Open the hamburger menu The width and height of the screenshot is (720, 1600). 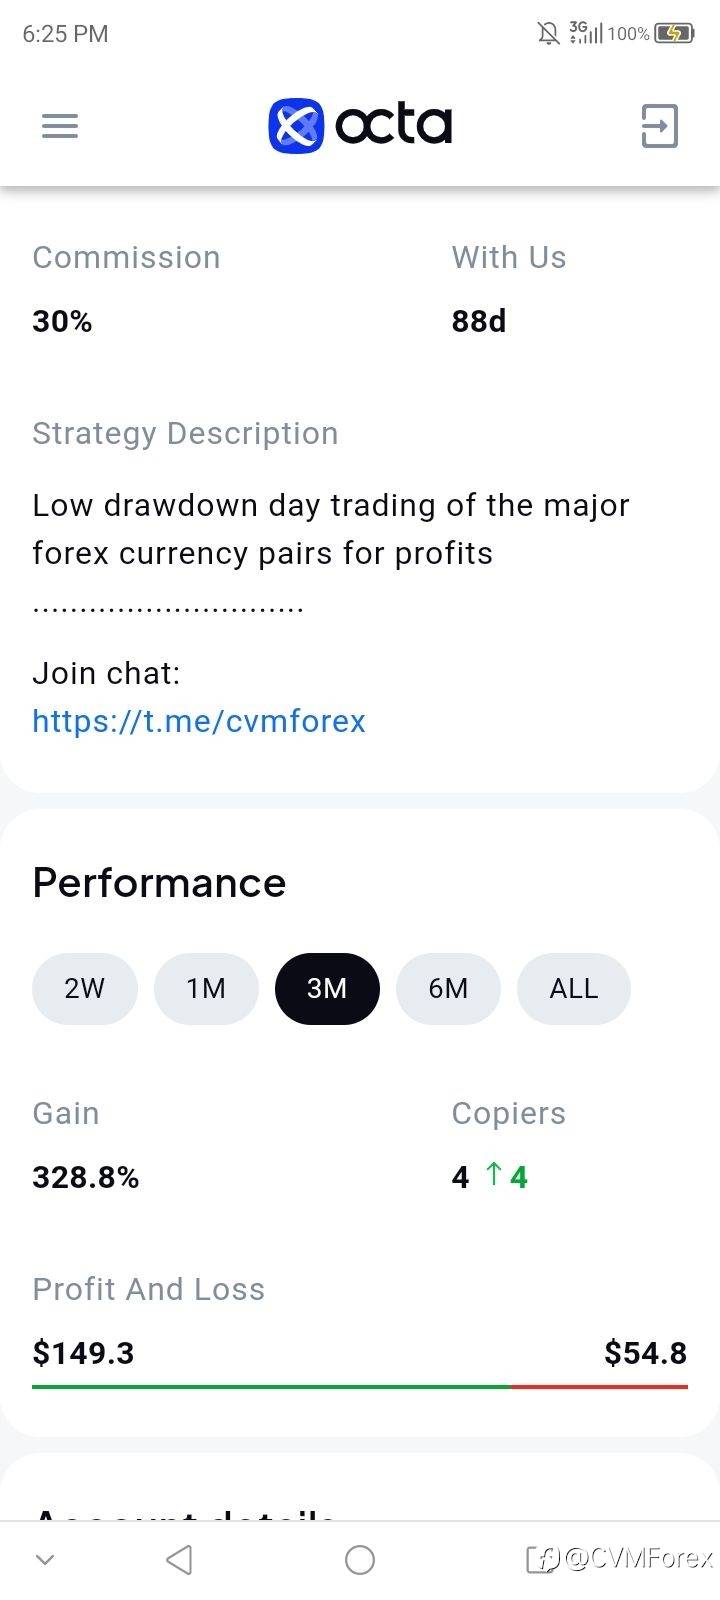60,126
